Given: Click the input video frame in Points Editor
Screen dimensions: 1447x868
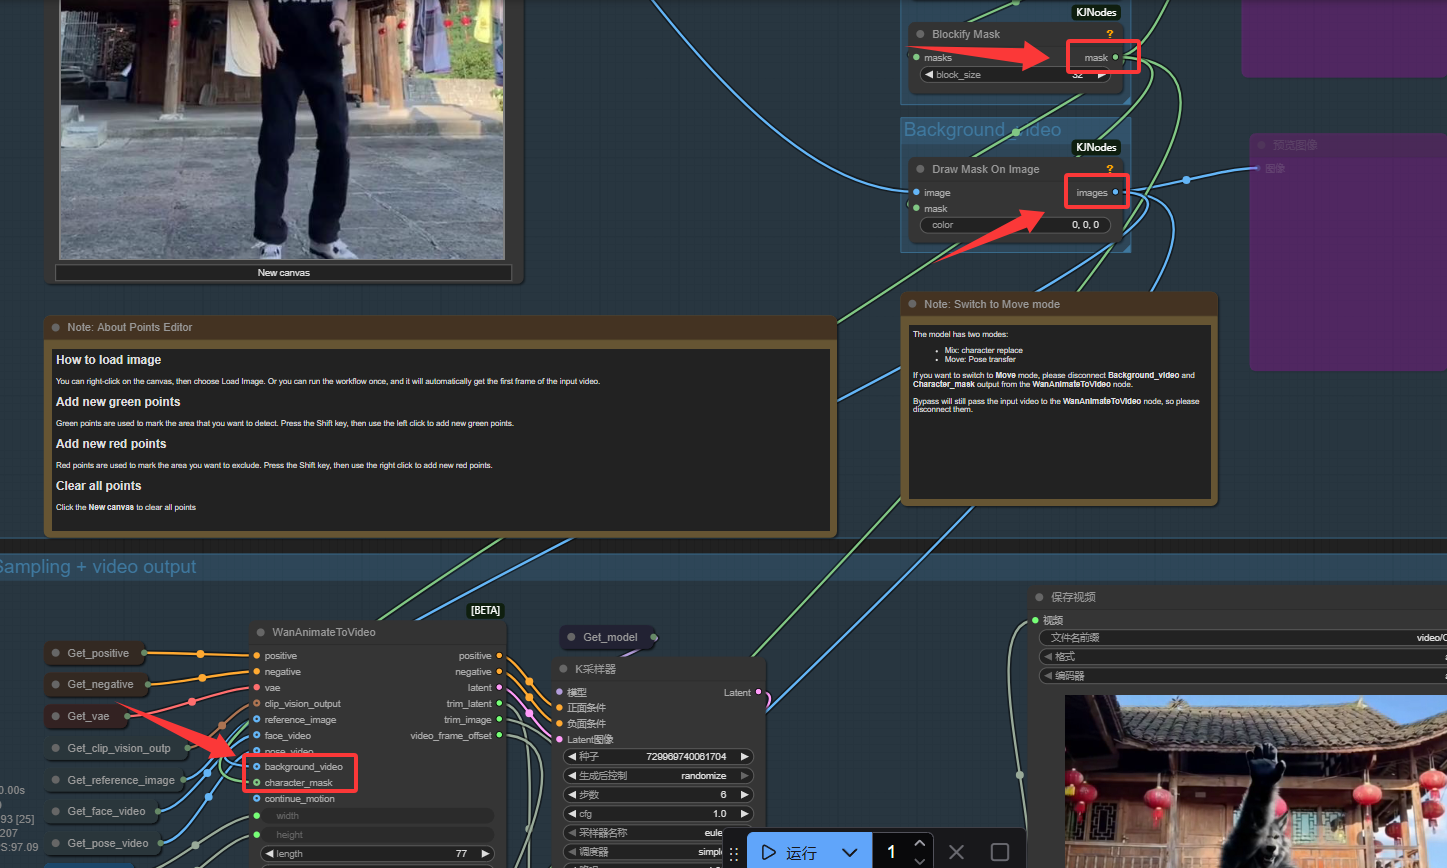Looking at the screenshot, I should click(x=282, y=130).
